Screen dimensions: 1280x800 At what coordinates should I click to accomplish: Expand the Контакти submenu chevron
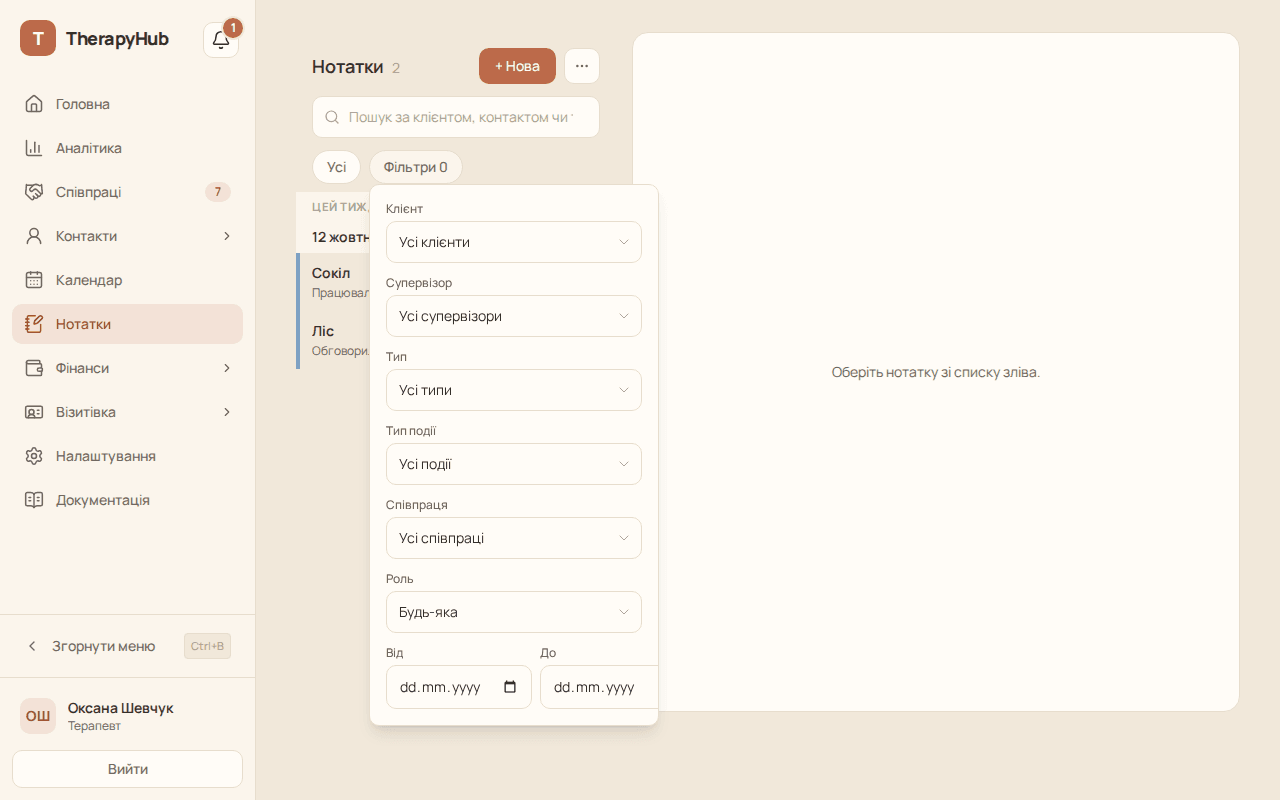[x=227, y=236]
